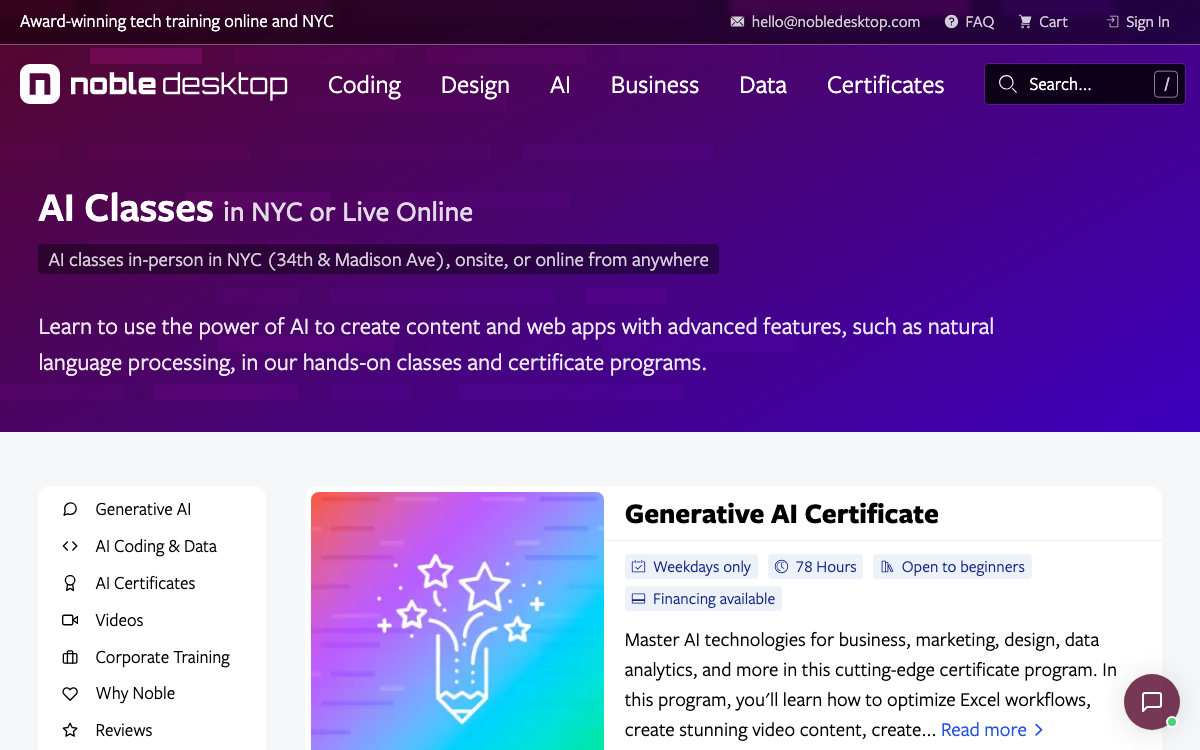This screenshot has height=750, width=1200.
Task: Click the Reviews star icon
Action: pos(70,731)
